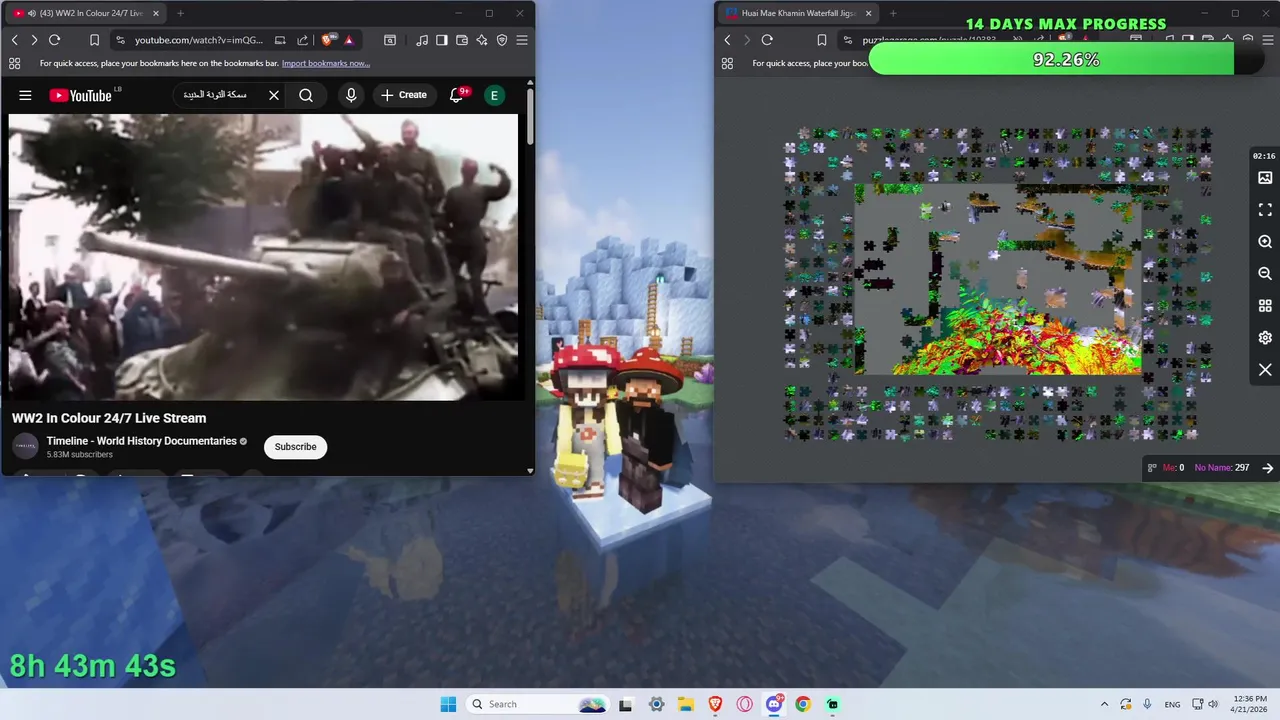Image resolution: width=1280 pixels, height=720 pixels.
Task: Click Import bookmarks now link
Action: (326, 63)
